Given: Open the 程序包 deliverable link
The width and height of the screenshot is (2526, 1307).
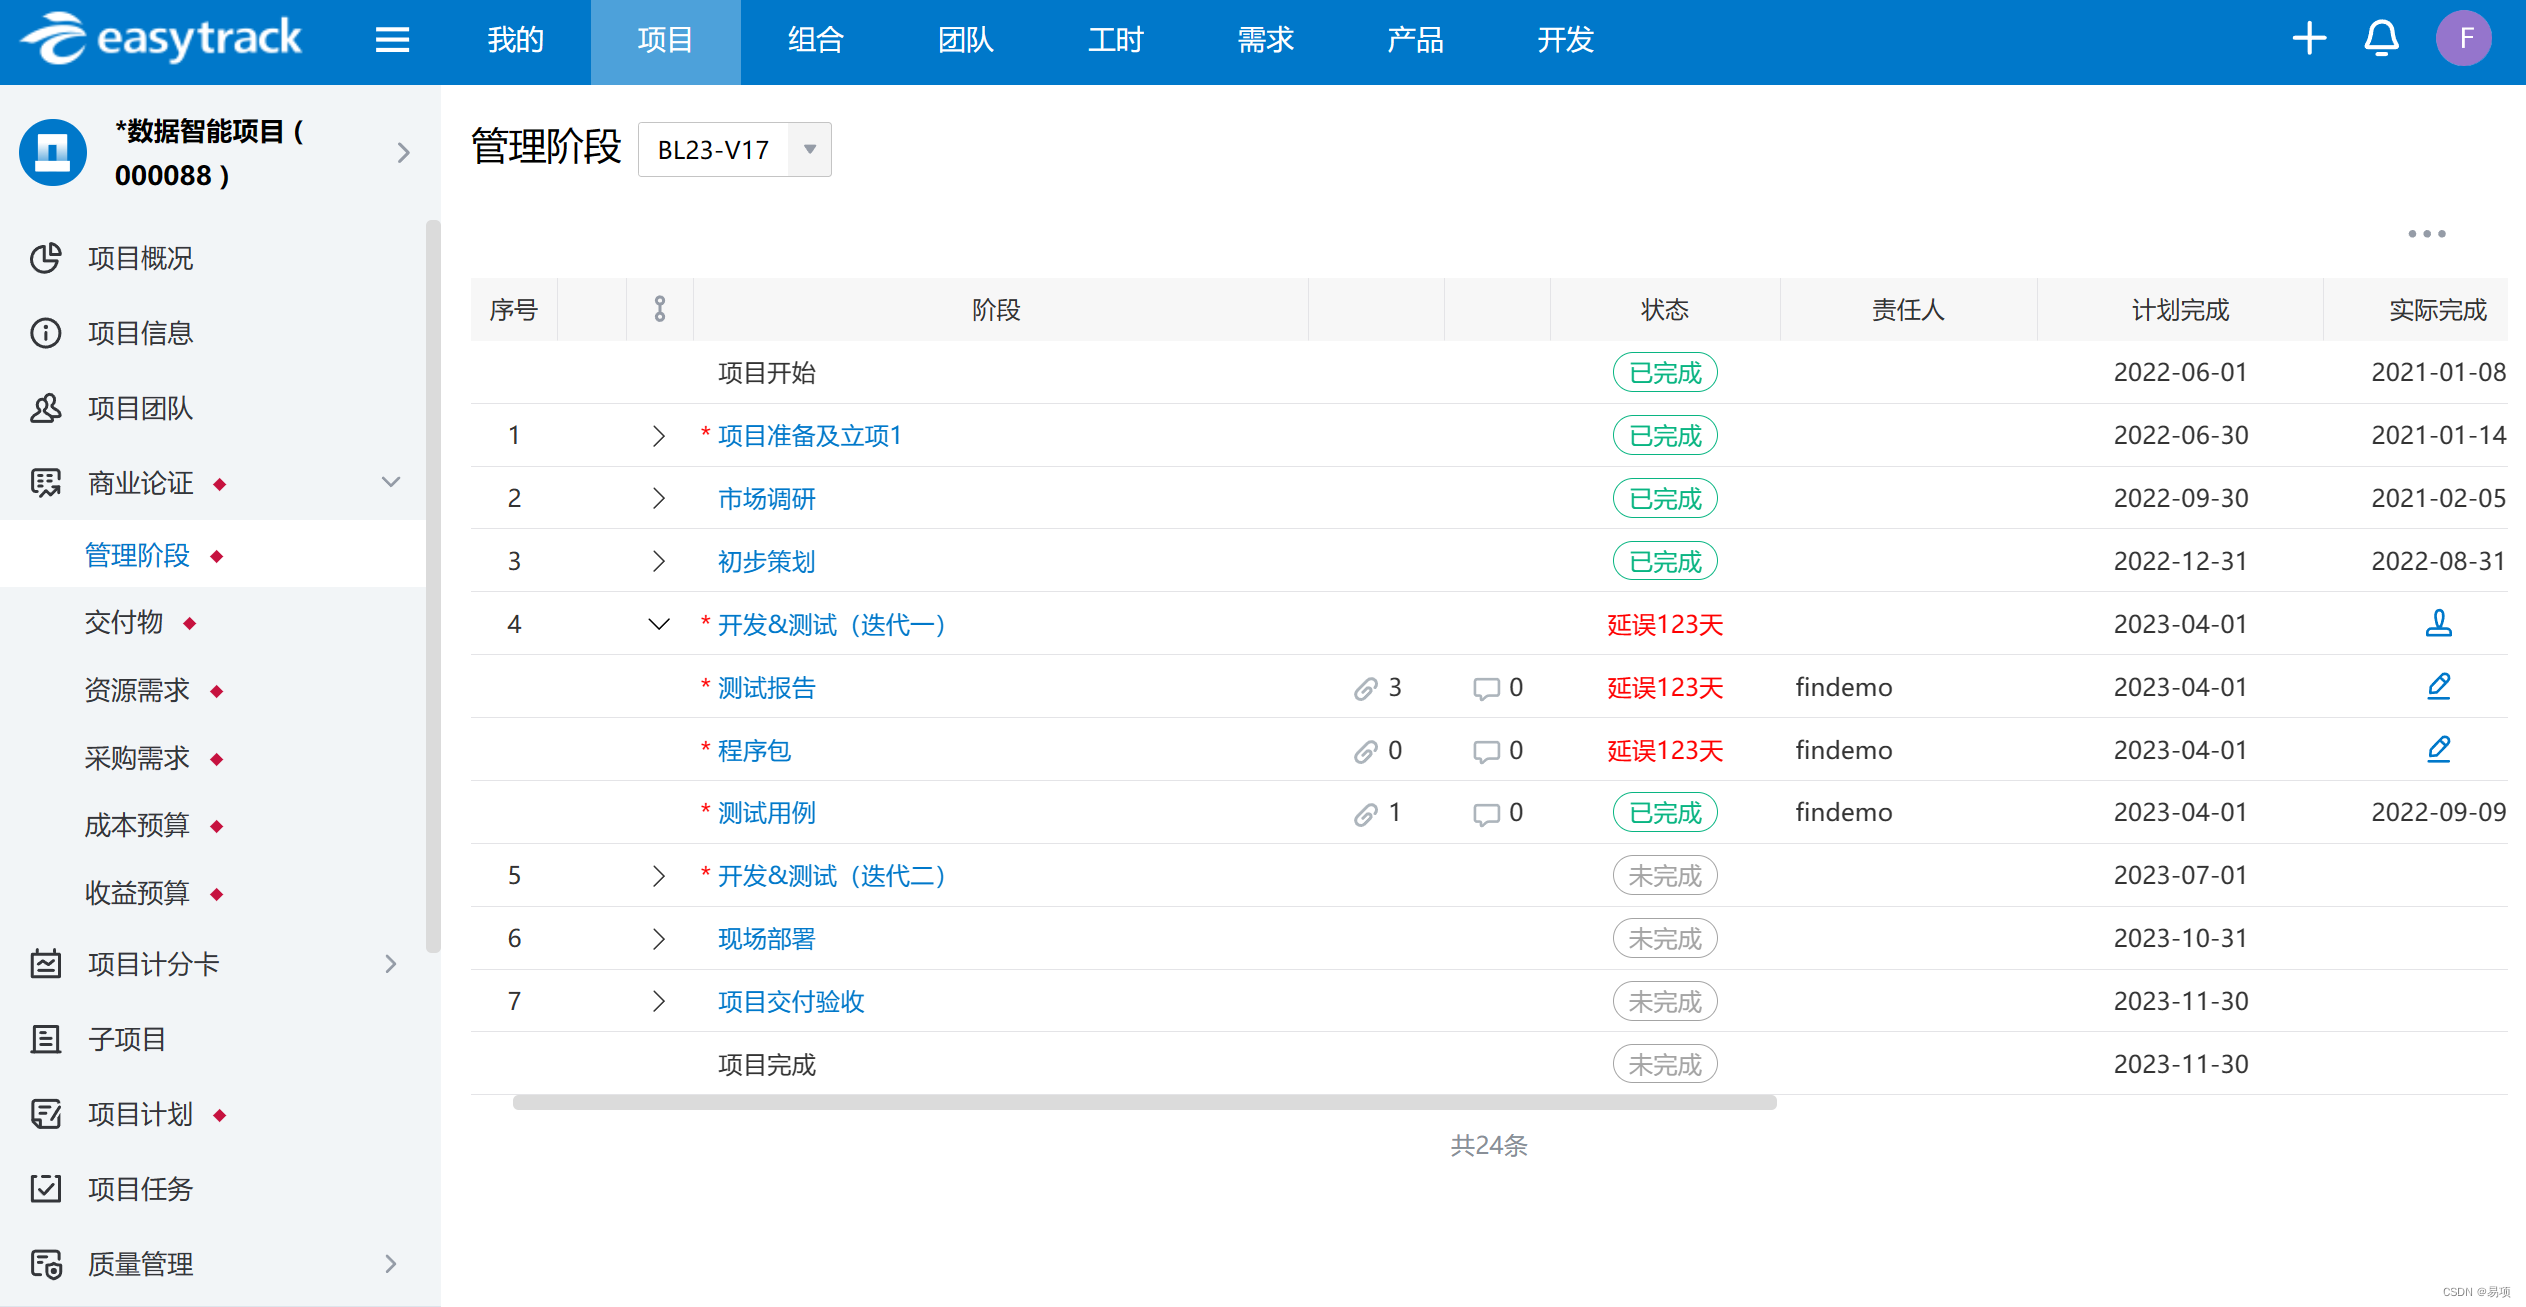Looking at the screenshot, I should (x=755, y=751).
